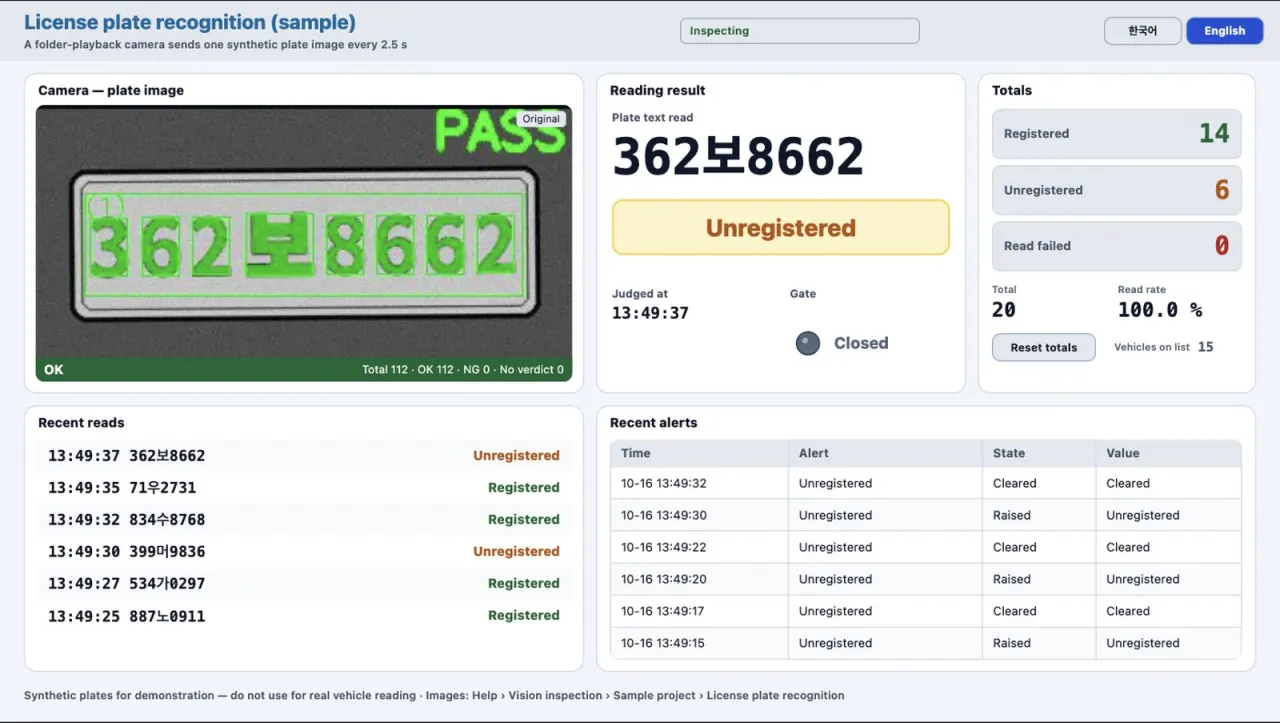Click the Total 112 OK 112 counter text

[x=462, y=370]
